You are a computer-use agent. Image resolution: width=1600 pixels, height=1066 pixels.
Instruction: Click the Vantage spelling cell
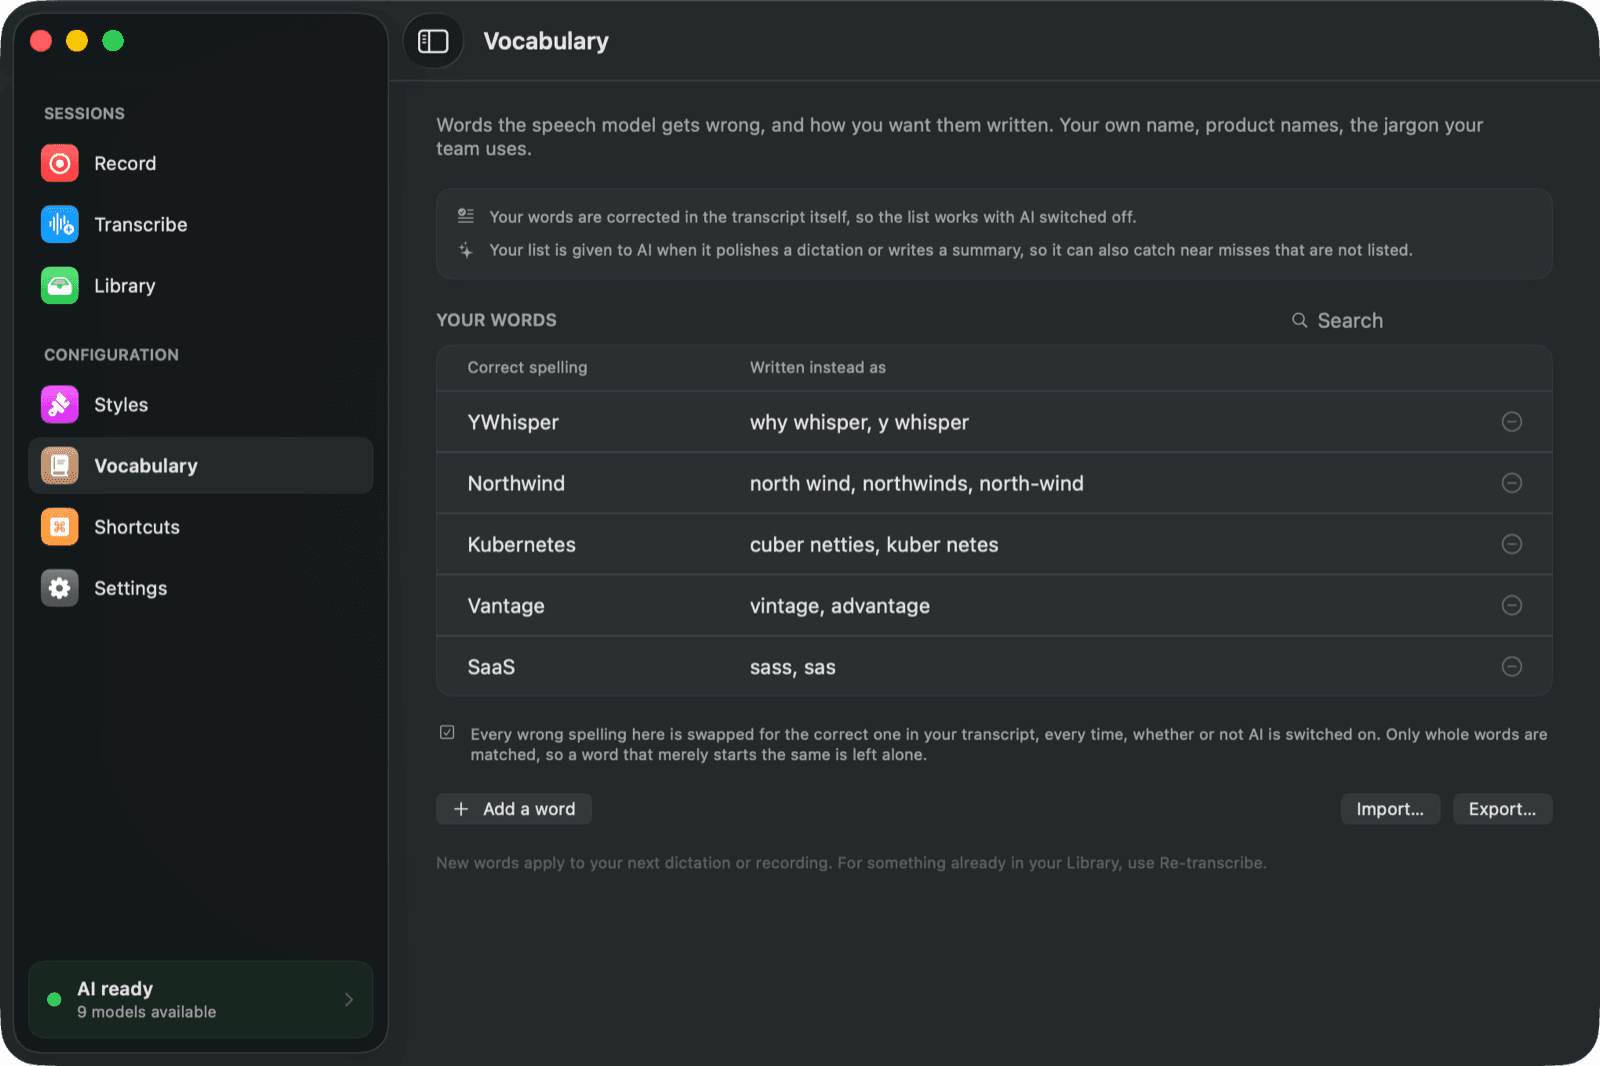click(x=506, y=605)
